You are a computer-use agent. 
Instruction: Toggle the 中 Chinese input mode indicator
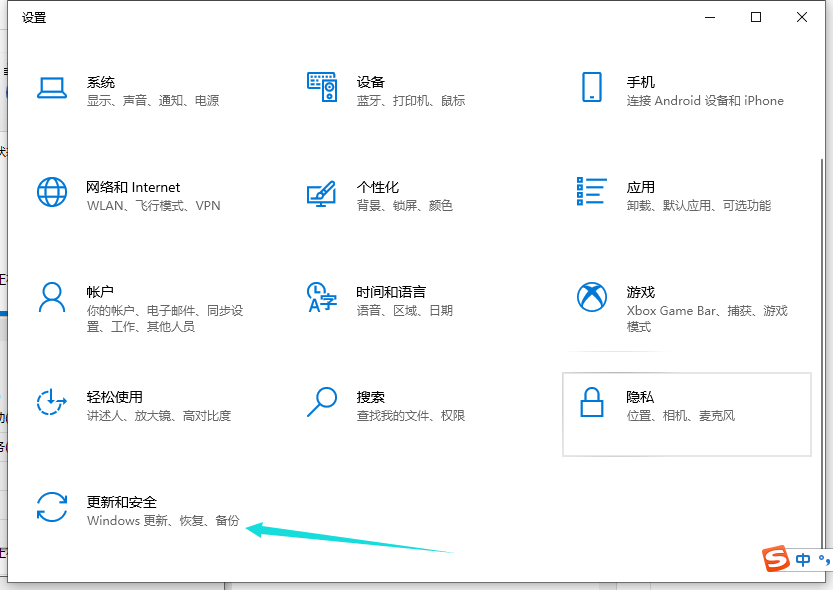(803, 560)
